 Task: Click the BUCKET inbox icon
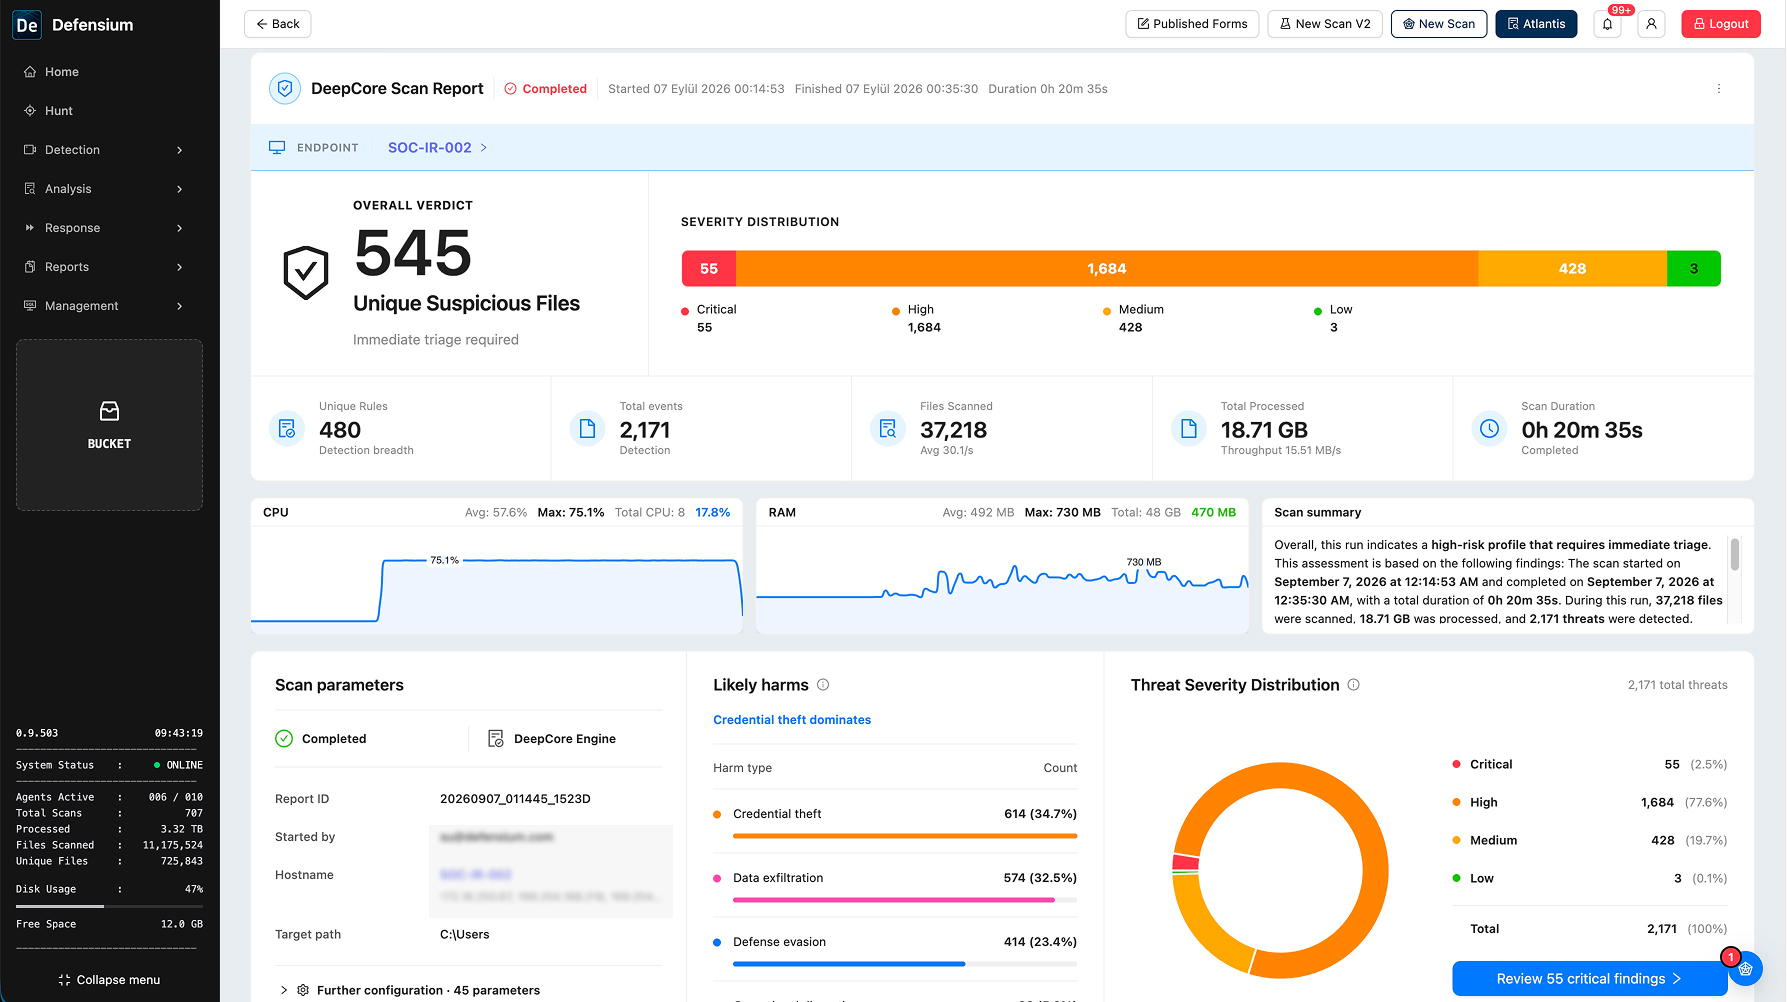tap(109, 411)
